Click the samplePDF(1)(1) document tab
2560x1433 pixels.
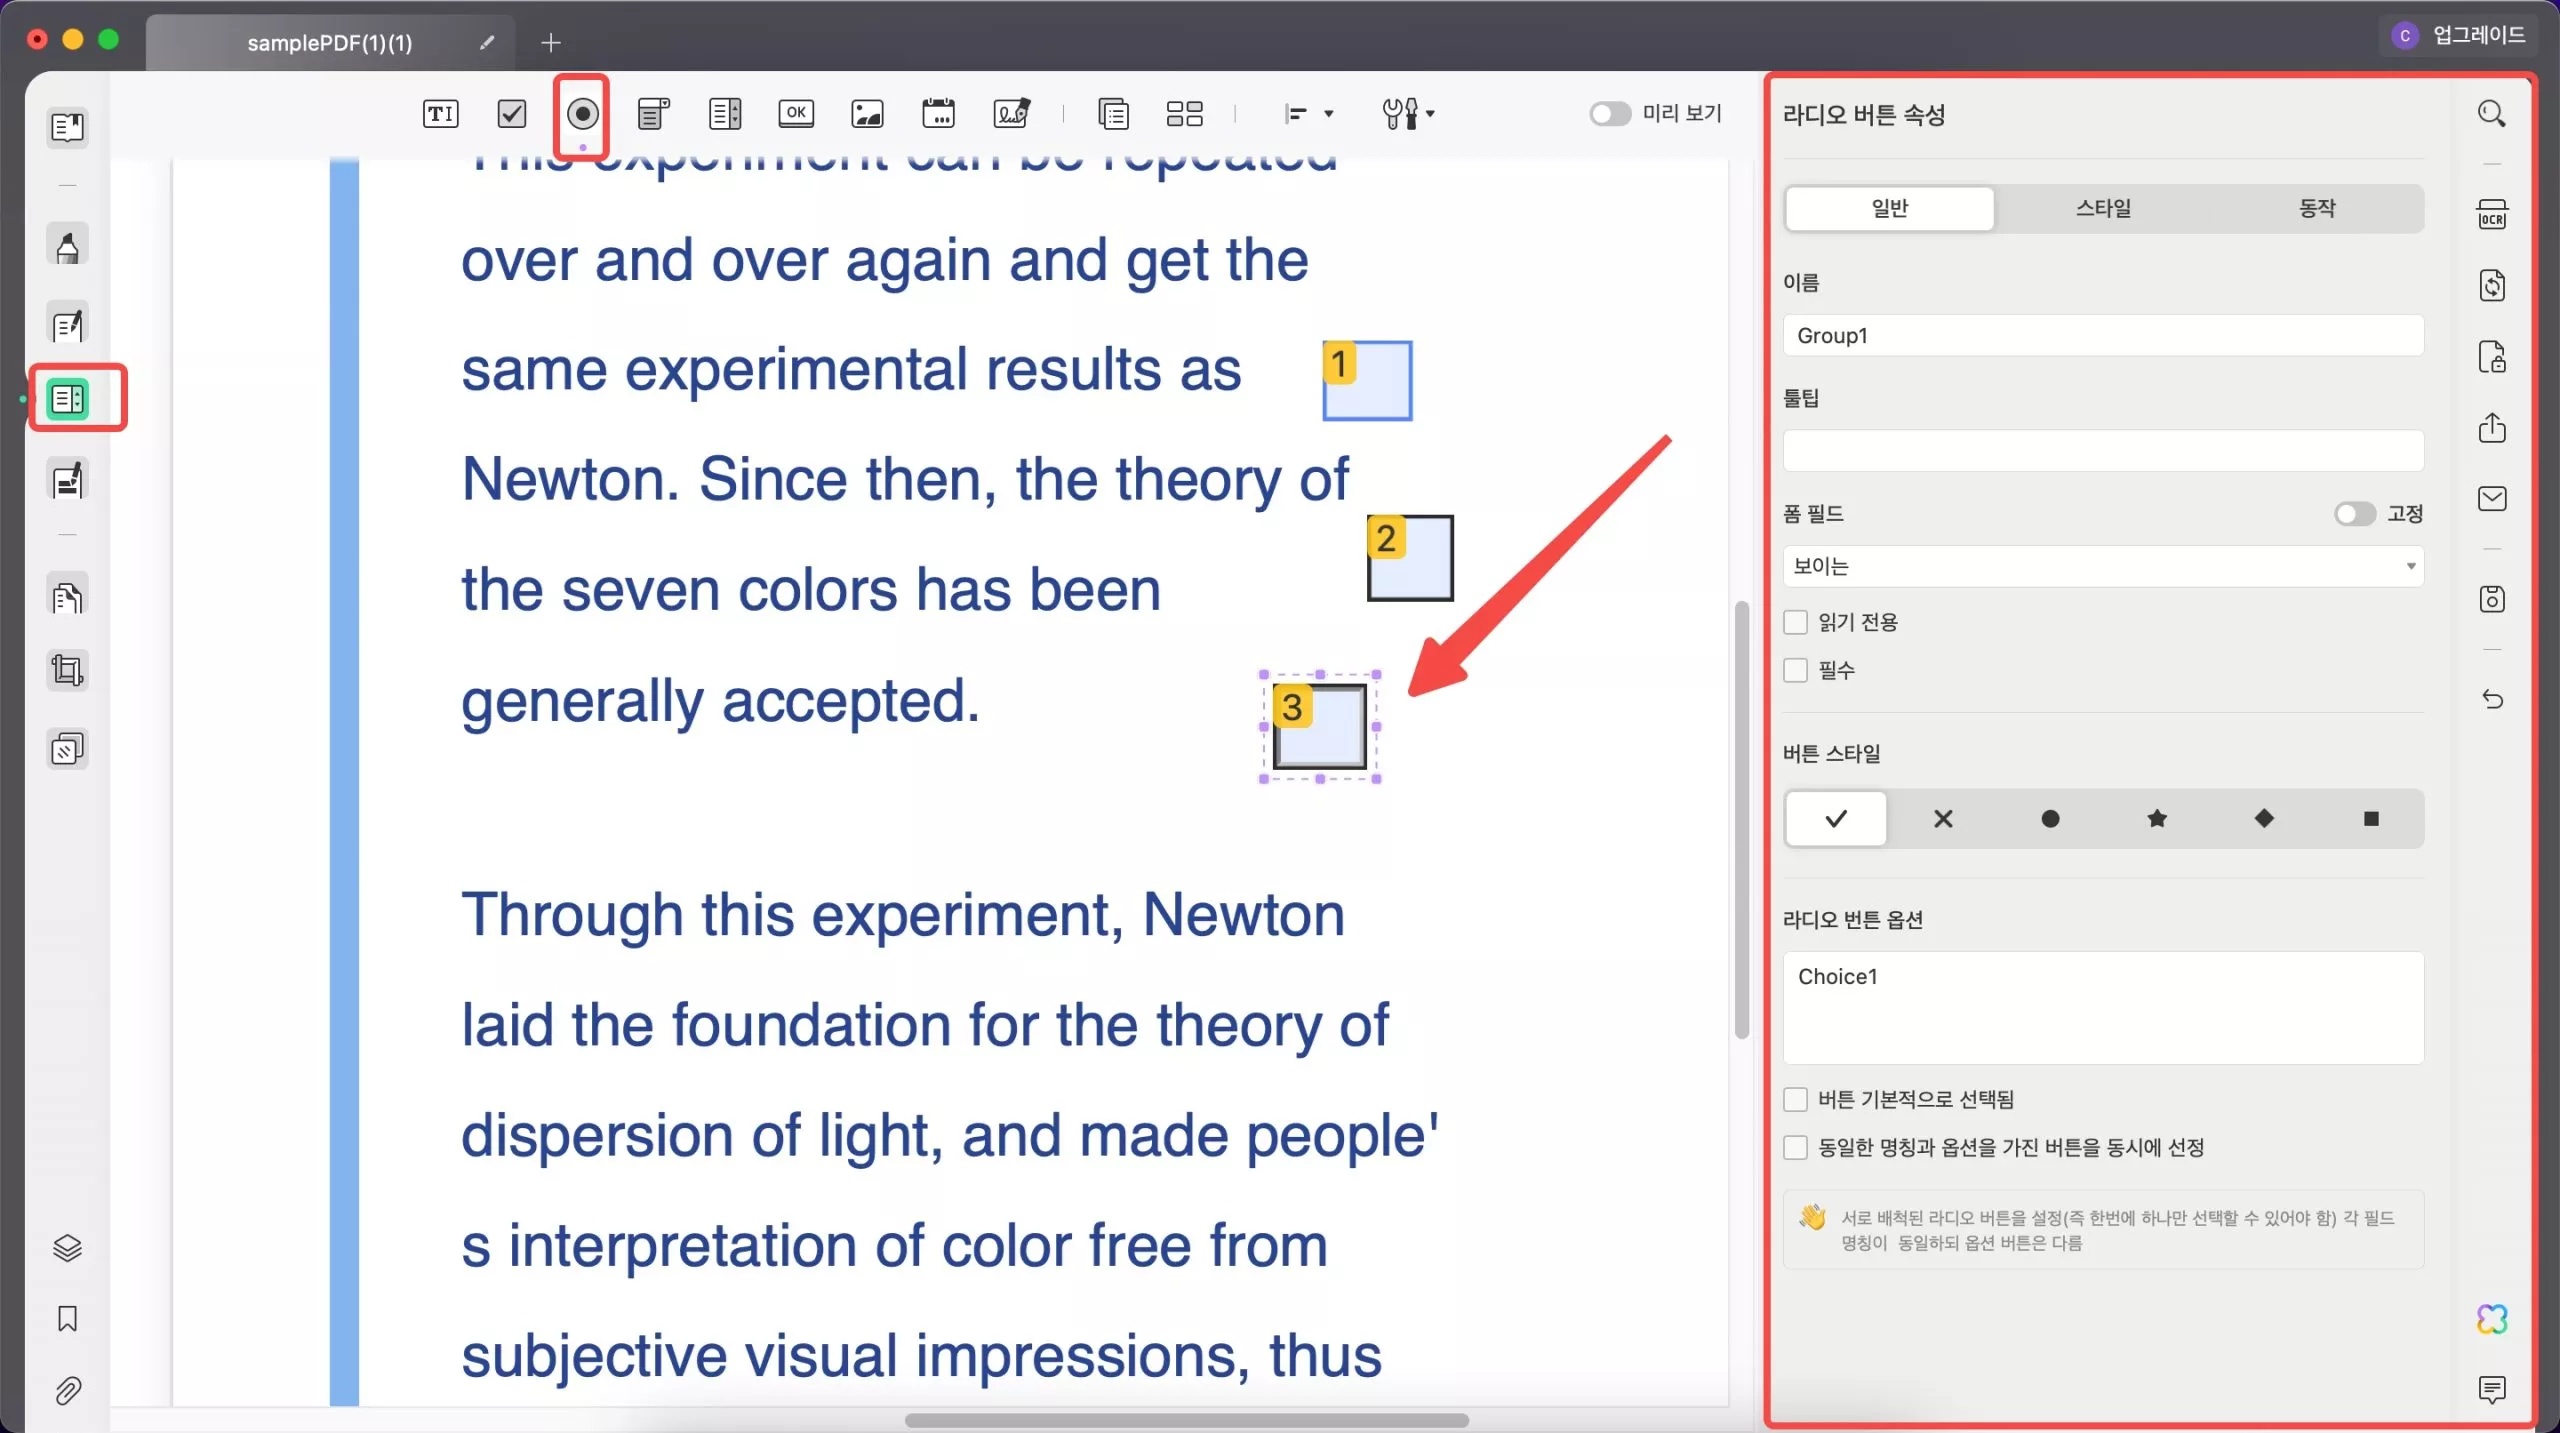click(330, 43)
